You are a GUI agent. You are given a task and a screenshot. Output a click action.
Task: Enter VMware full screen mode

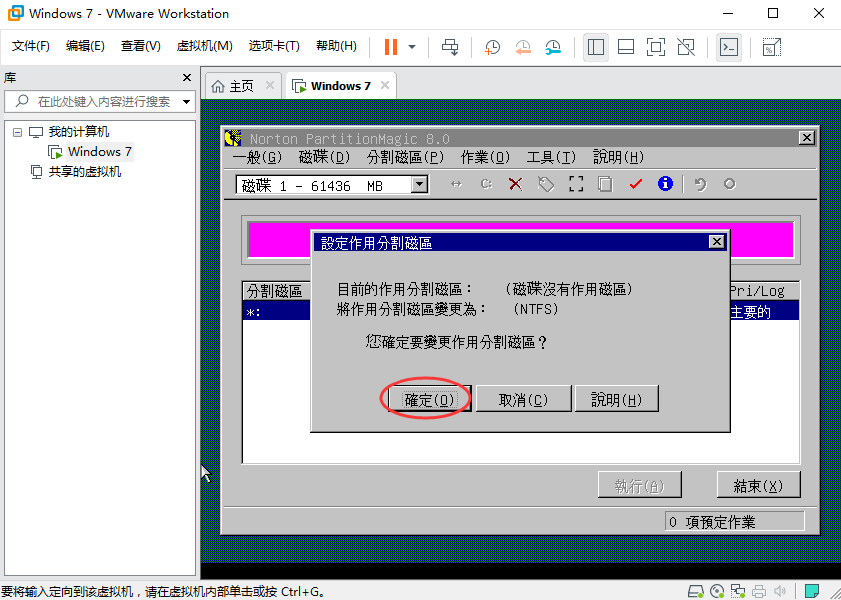coord(656,47)
